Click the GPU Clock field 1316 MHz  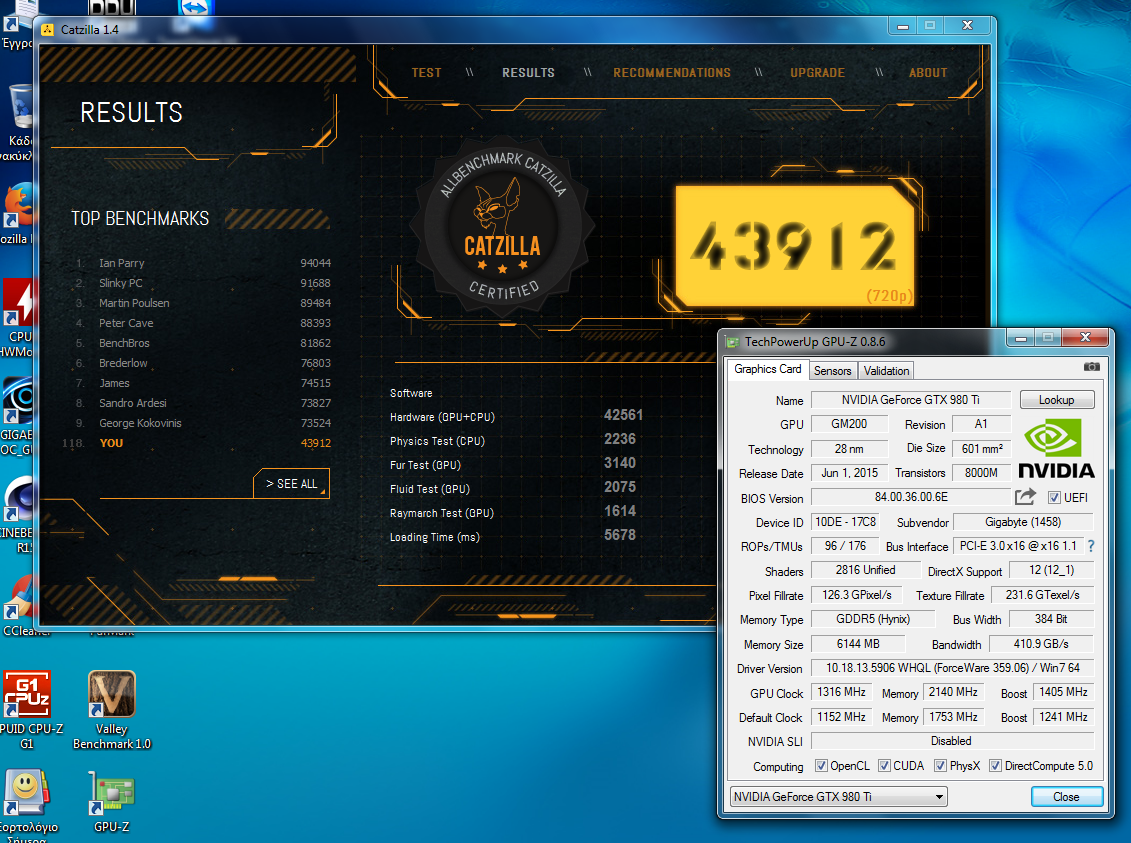coord(841,692)
